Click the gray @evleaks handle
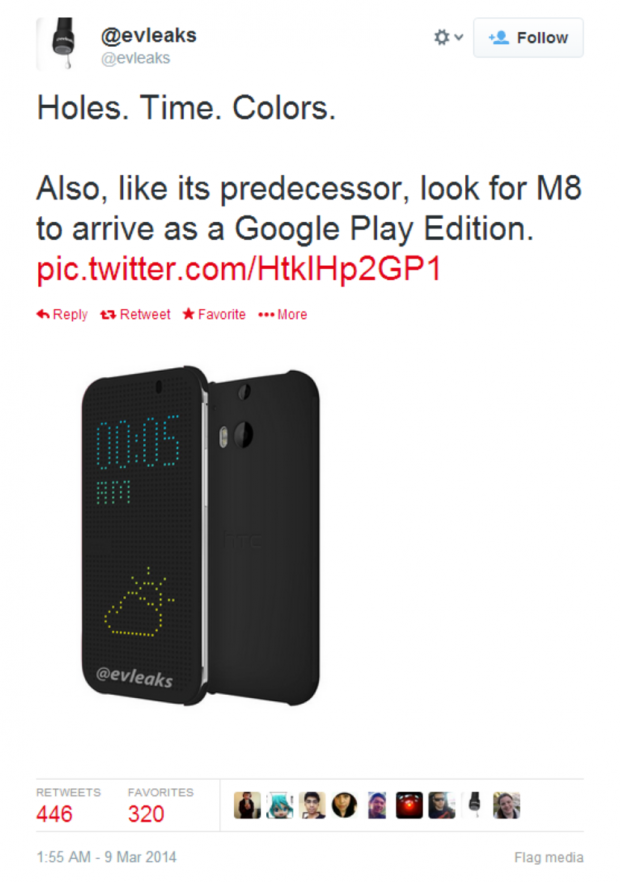620x882 pixels. [x=135, y=58]
